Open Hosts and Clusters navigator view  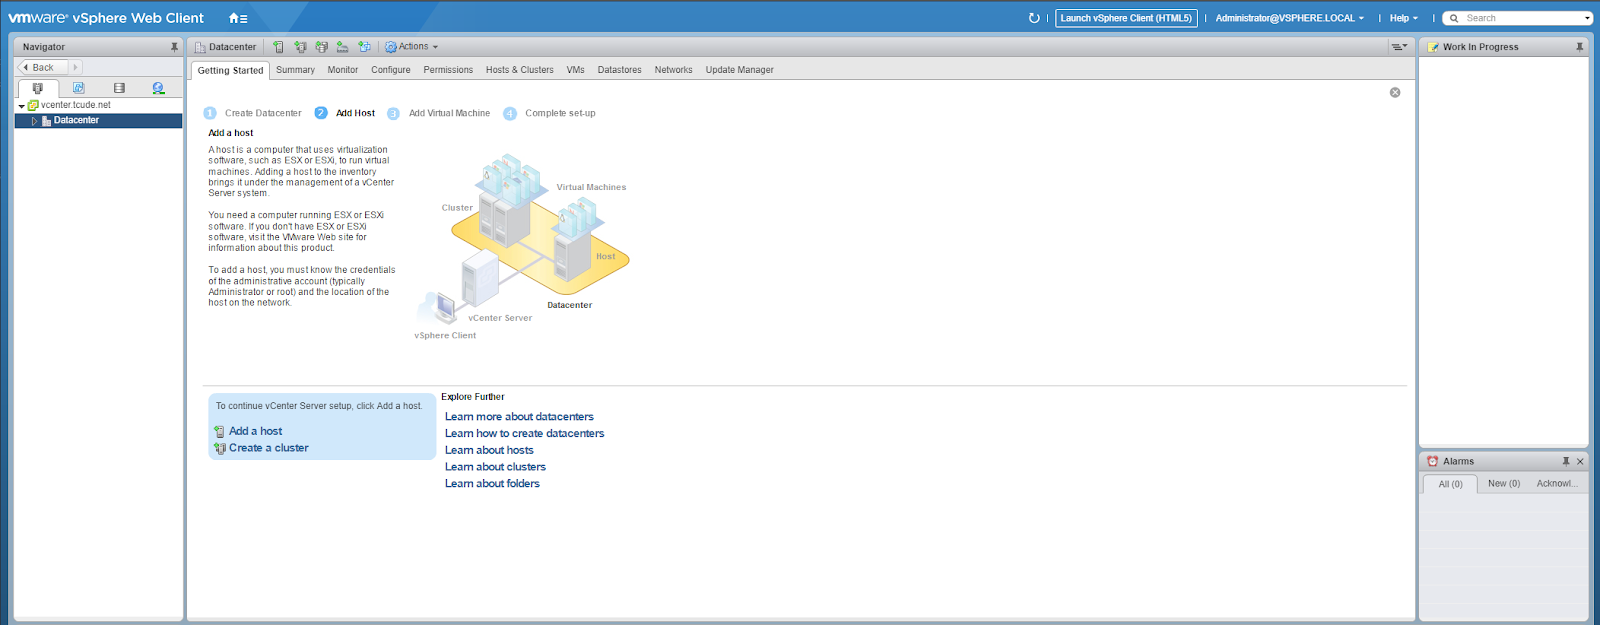coord(38,88)
